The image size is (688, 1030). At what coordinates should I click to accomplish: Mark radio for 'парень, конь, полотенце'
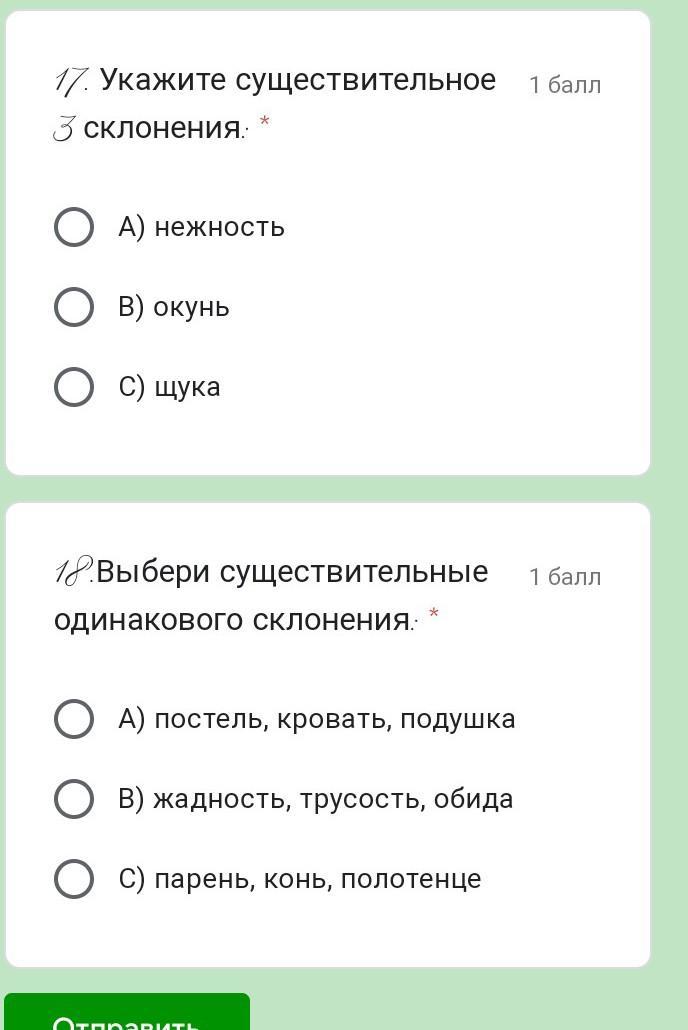[74, 879]
